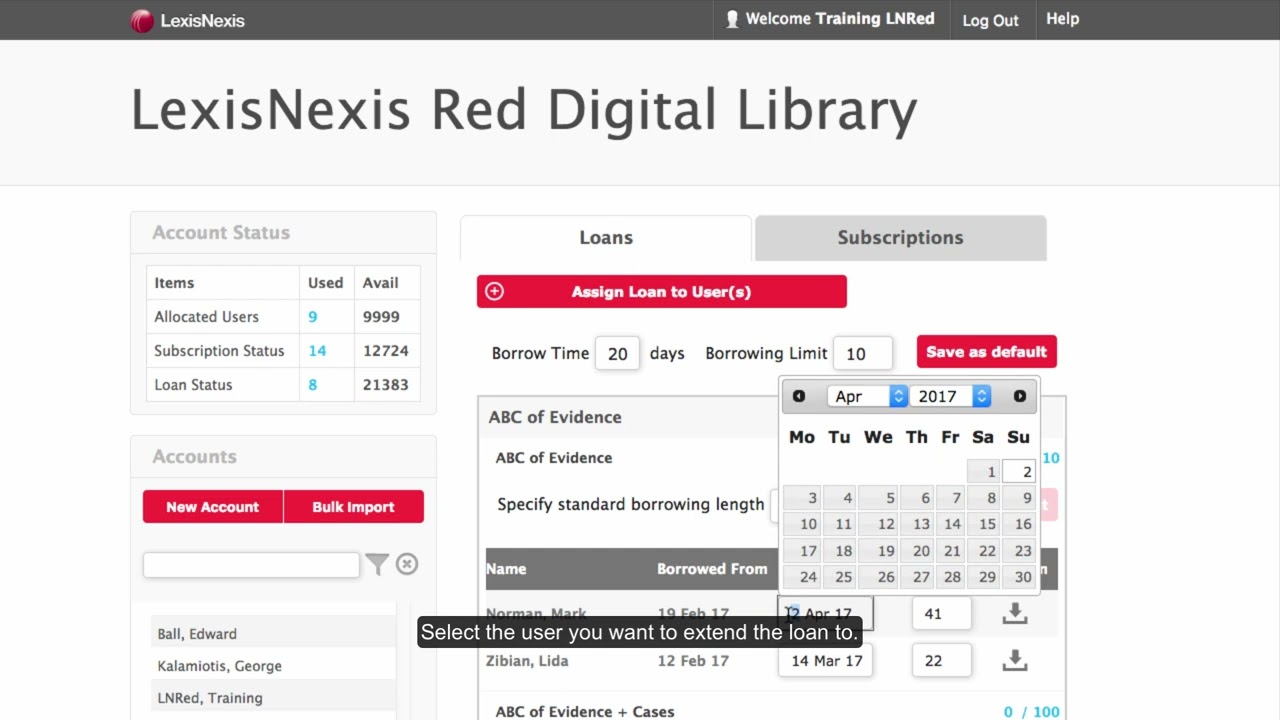Click Log Out in the header
This screenshot has width=1280, height=720.
pos(990,20)
